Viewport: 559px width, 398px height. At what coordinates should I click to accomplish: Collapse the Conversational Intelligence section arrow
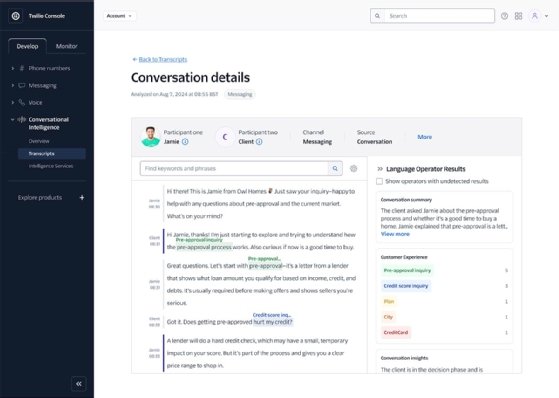tap(13, 119)
